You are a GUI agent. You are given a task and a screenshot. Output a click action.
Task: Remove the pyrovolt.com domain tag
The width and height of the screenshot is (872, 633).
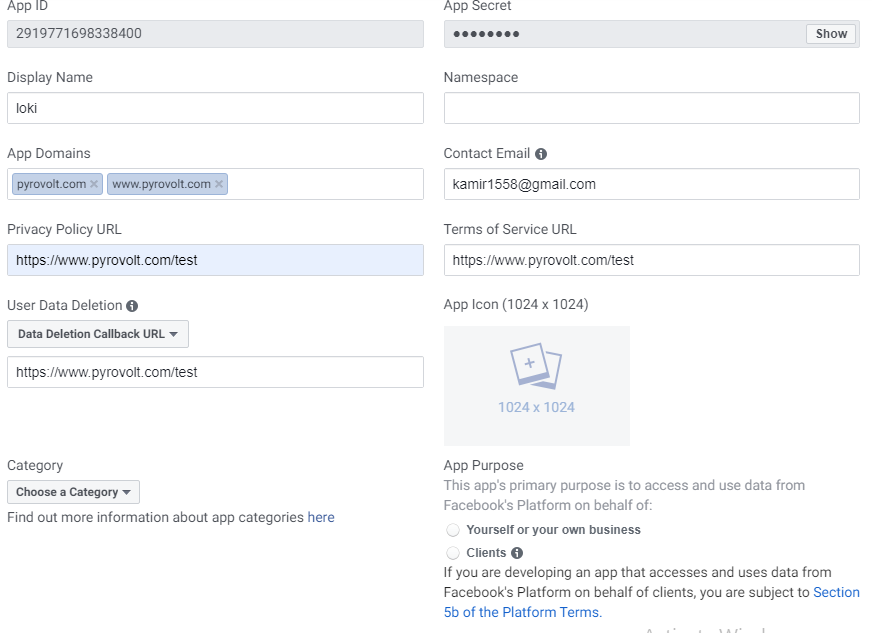click(x=94, y=184)
